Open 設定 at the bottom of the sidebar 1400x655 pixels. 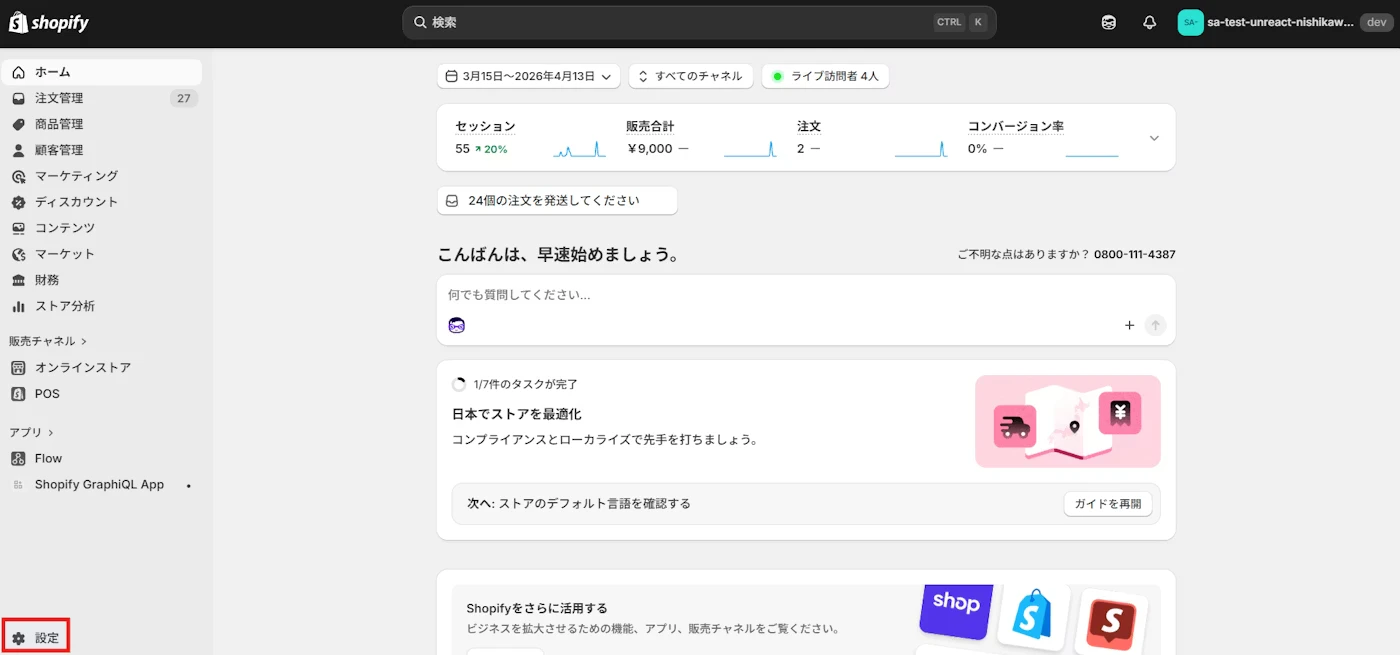[36, 638]
